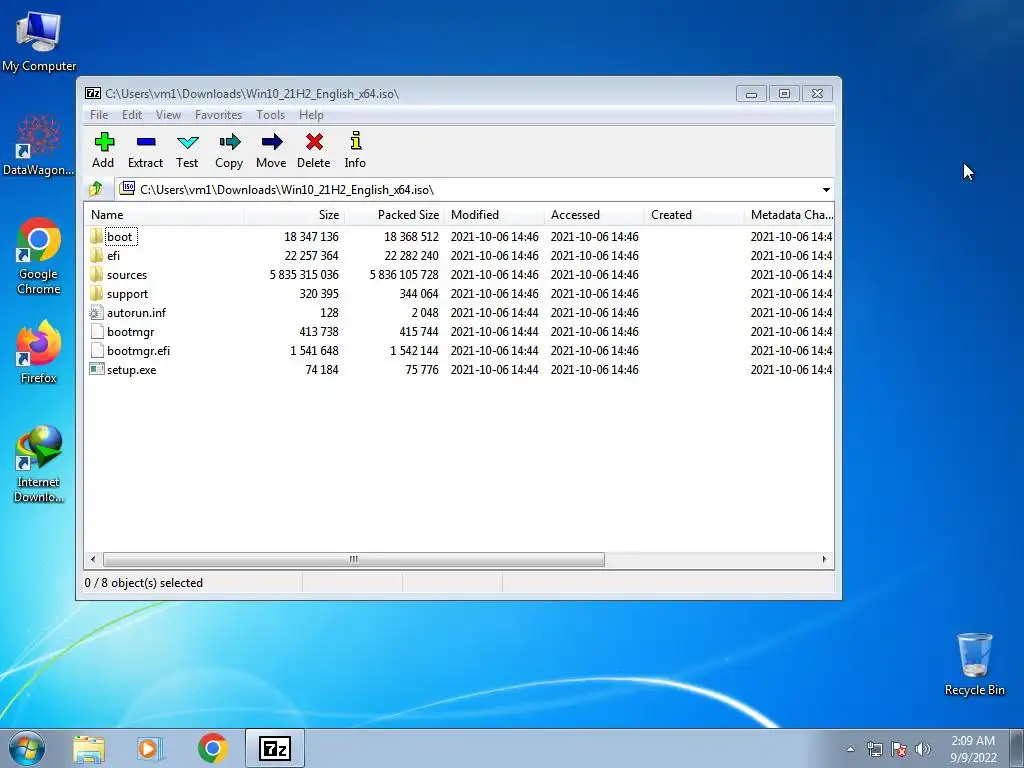
Task: Click the 7z icon in title bar
Action: pos(93,93)
